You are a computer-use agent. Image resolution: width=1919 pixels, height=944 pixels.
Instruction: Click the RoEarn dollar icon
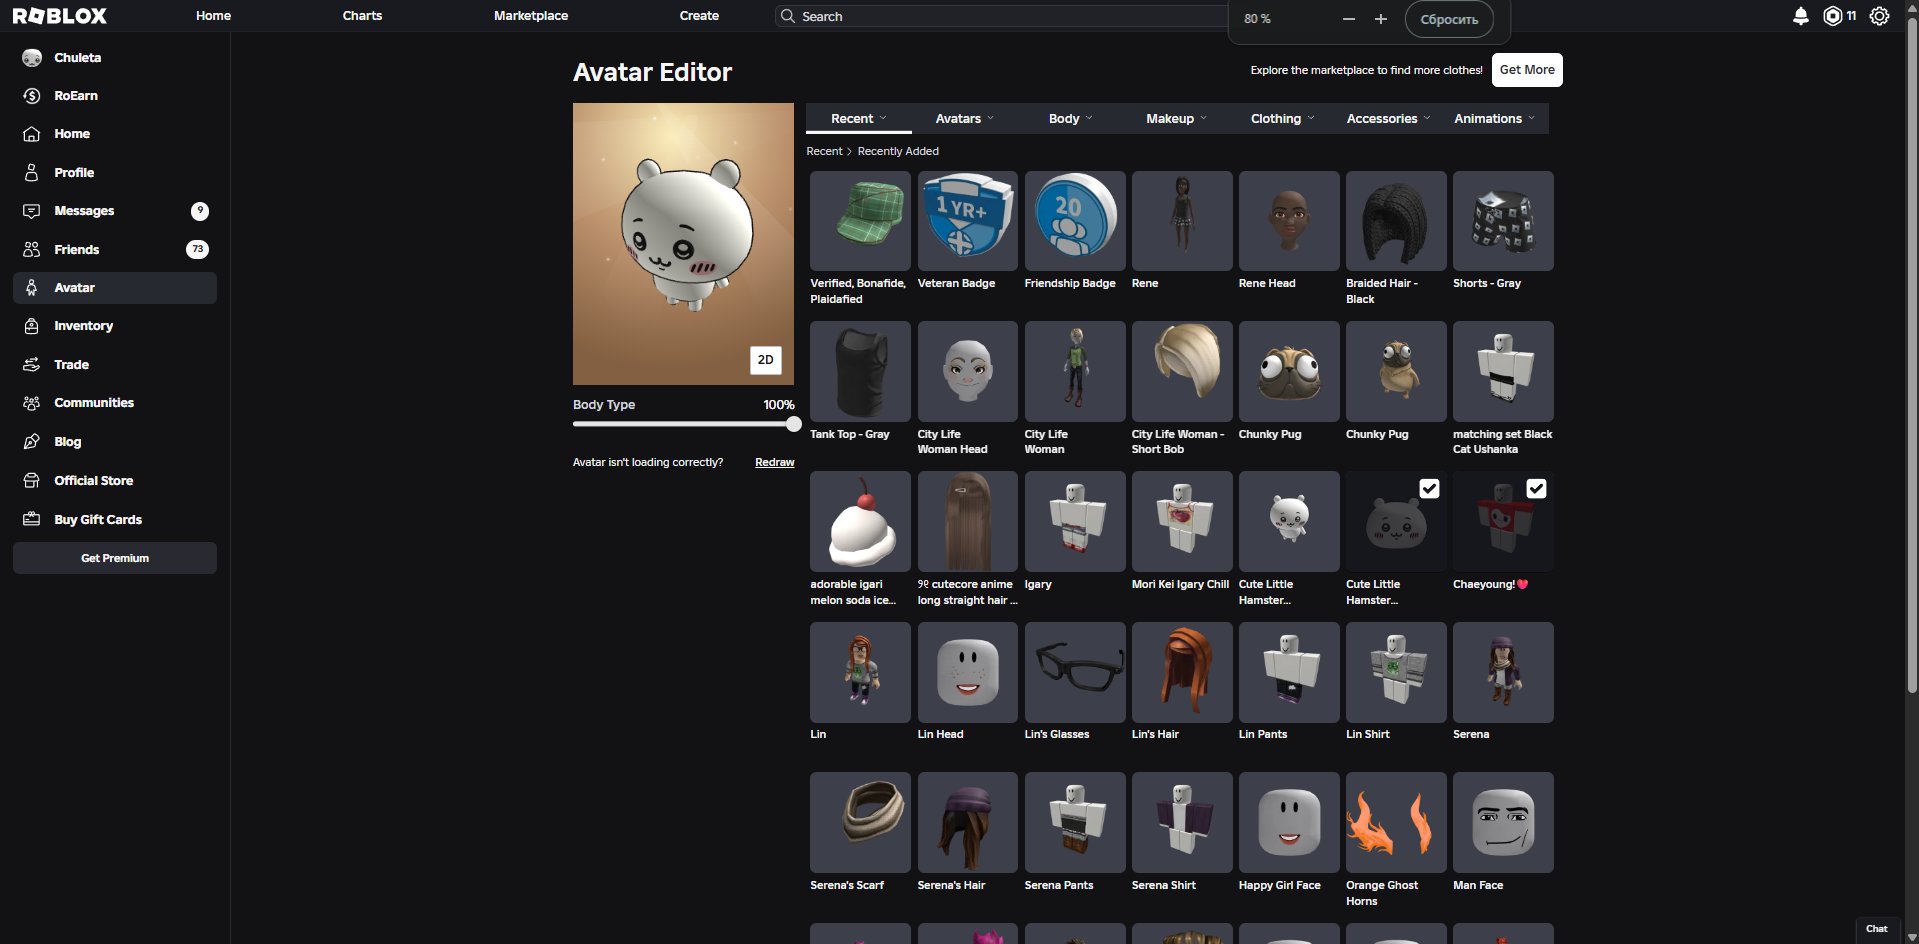pyautogui.click(x=32, y=96)
